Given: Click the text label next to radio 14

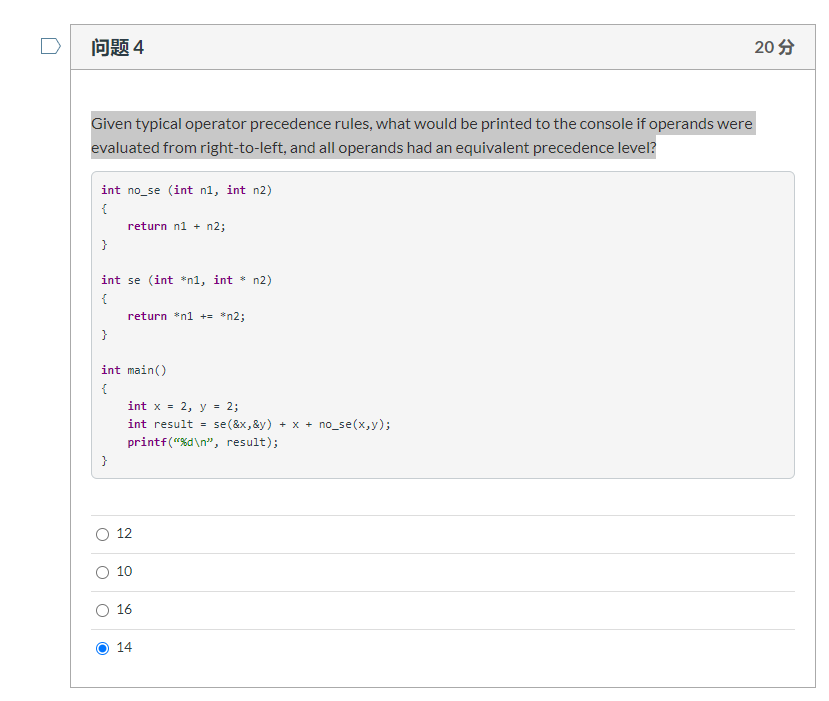Looking at the screenshot, I should [x=124, y=648].
